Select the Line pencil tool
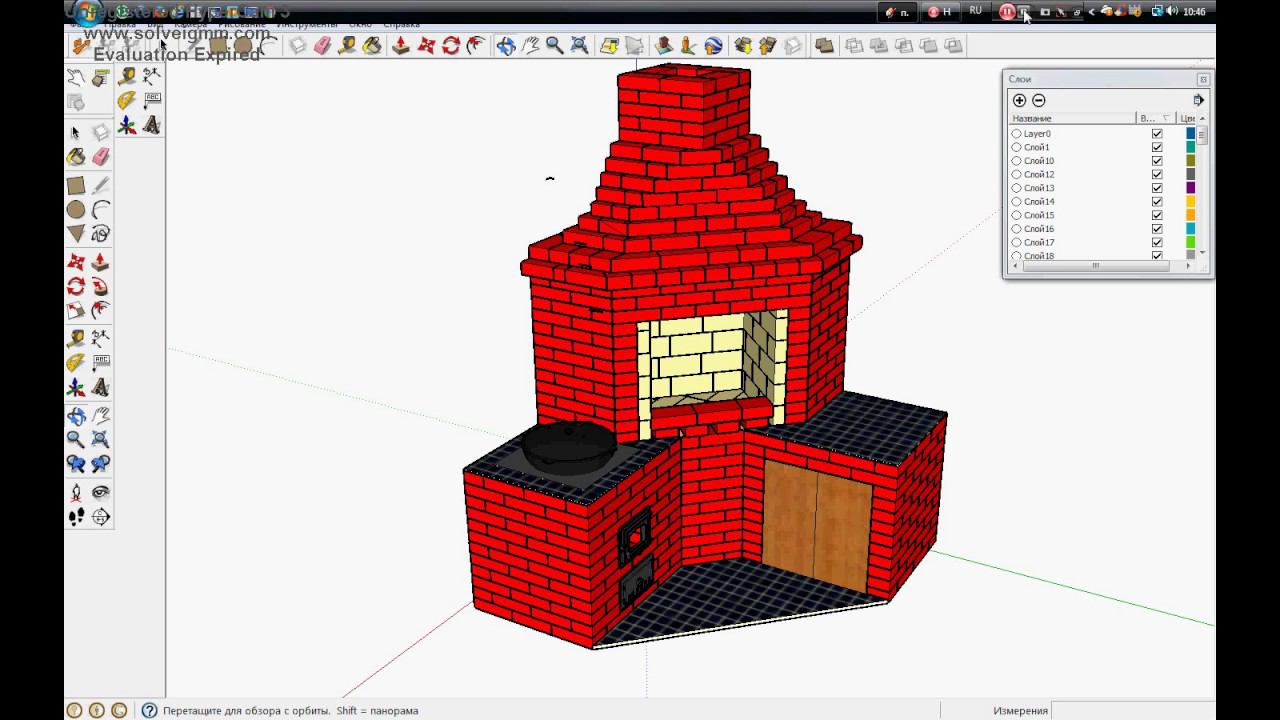The image size is (1280, 720). pyautogui.click(x=100, y=186)
